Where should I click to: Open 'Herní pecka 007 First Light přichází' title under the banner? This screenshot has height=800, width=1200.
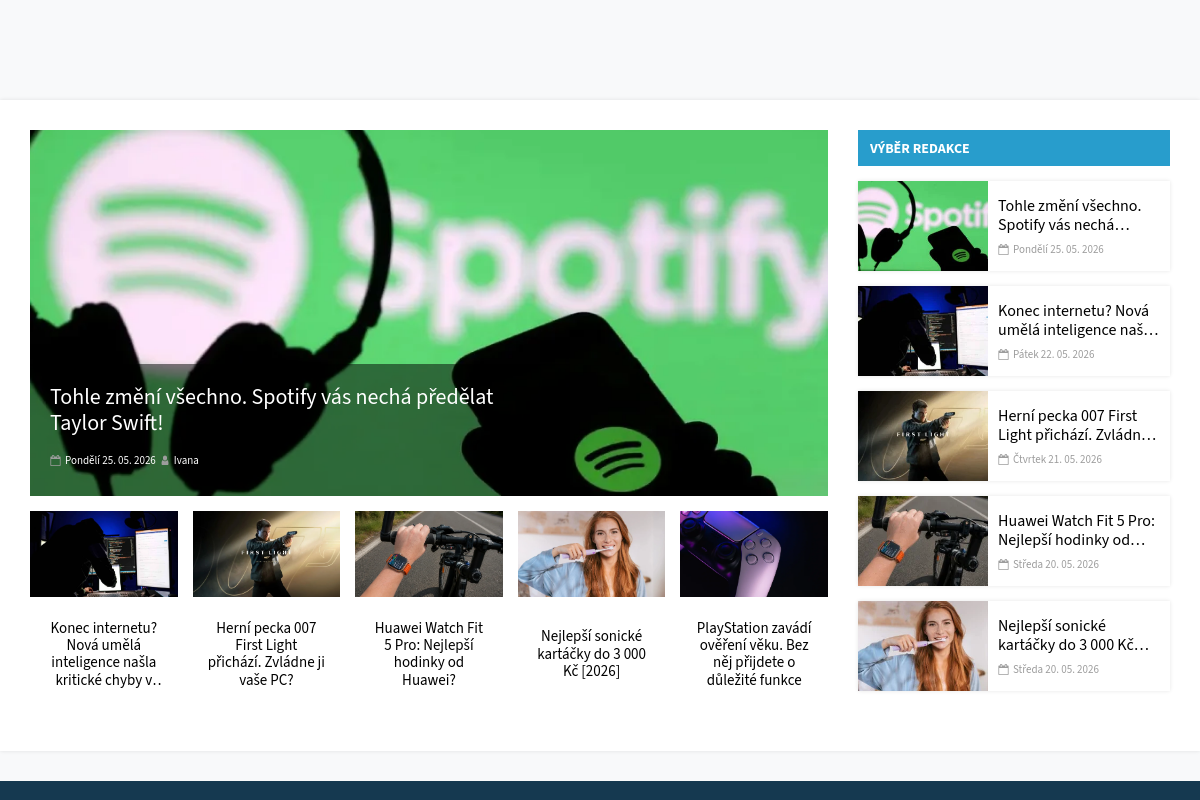click(266, 654)
